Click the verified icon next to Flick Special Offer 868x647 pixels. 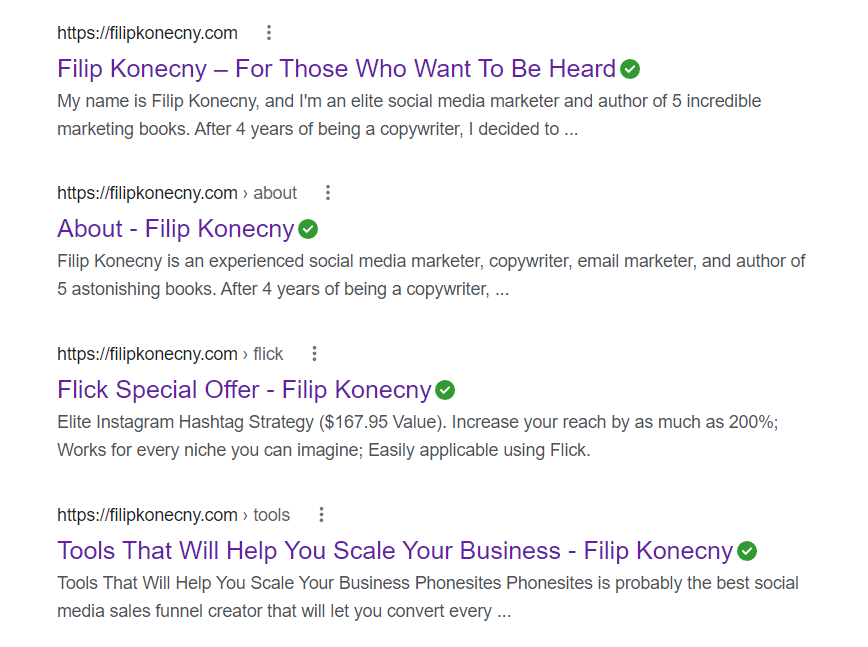(446, 389)
